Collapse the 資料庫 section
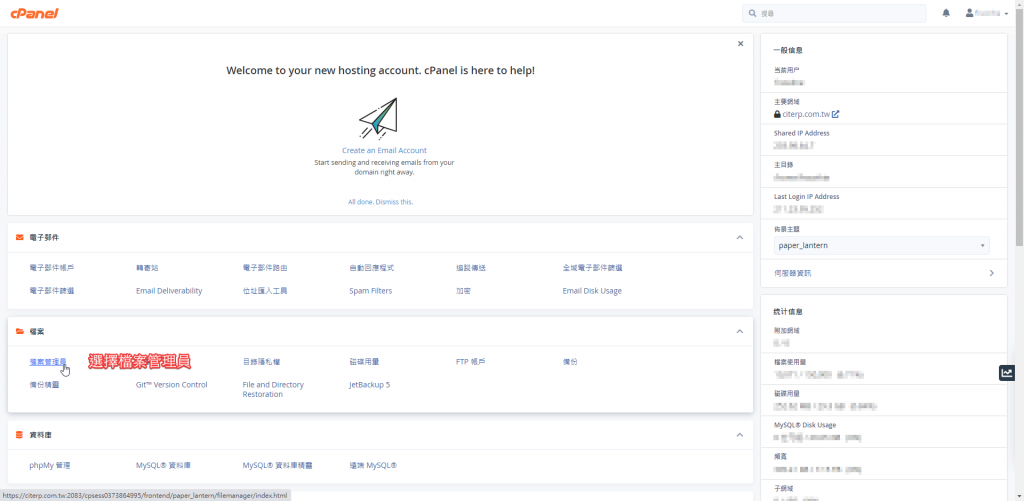 coord(739,435)
